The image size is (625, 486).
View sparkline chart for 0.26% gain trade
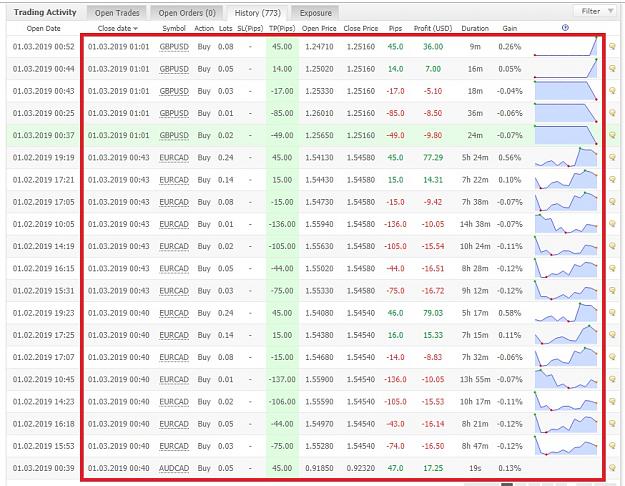(x=566, y=46)
